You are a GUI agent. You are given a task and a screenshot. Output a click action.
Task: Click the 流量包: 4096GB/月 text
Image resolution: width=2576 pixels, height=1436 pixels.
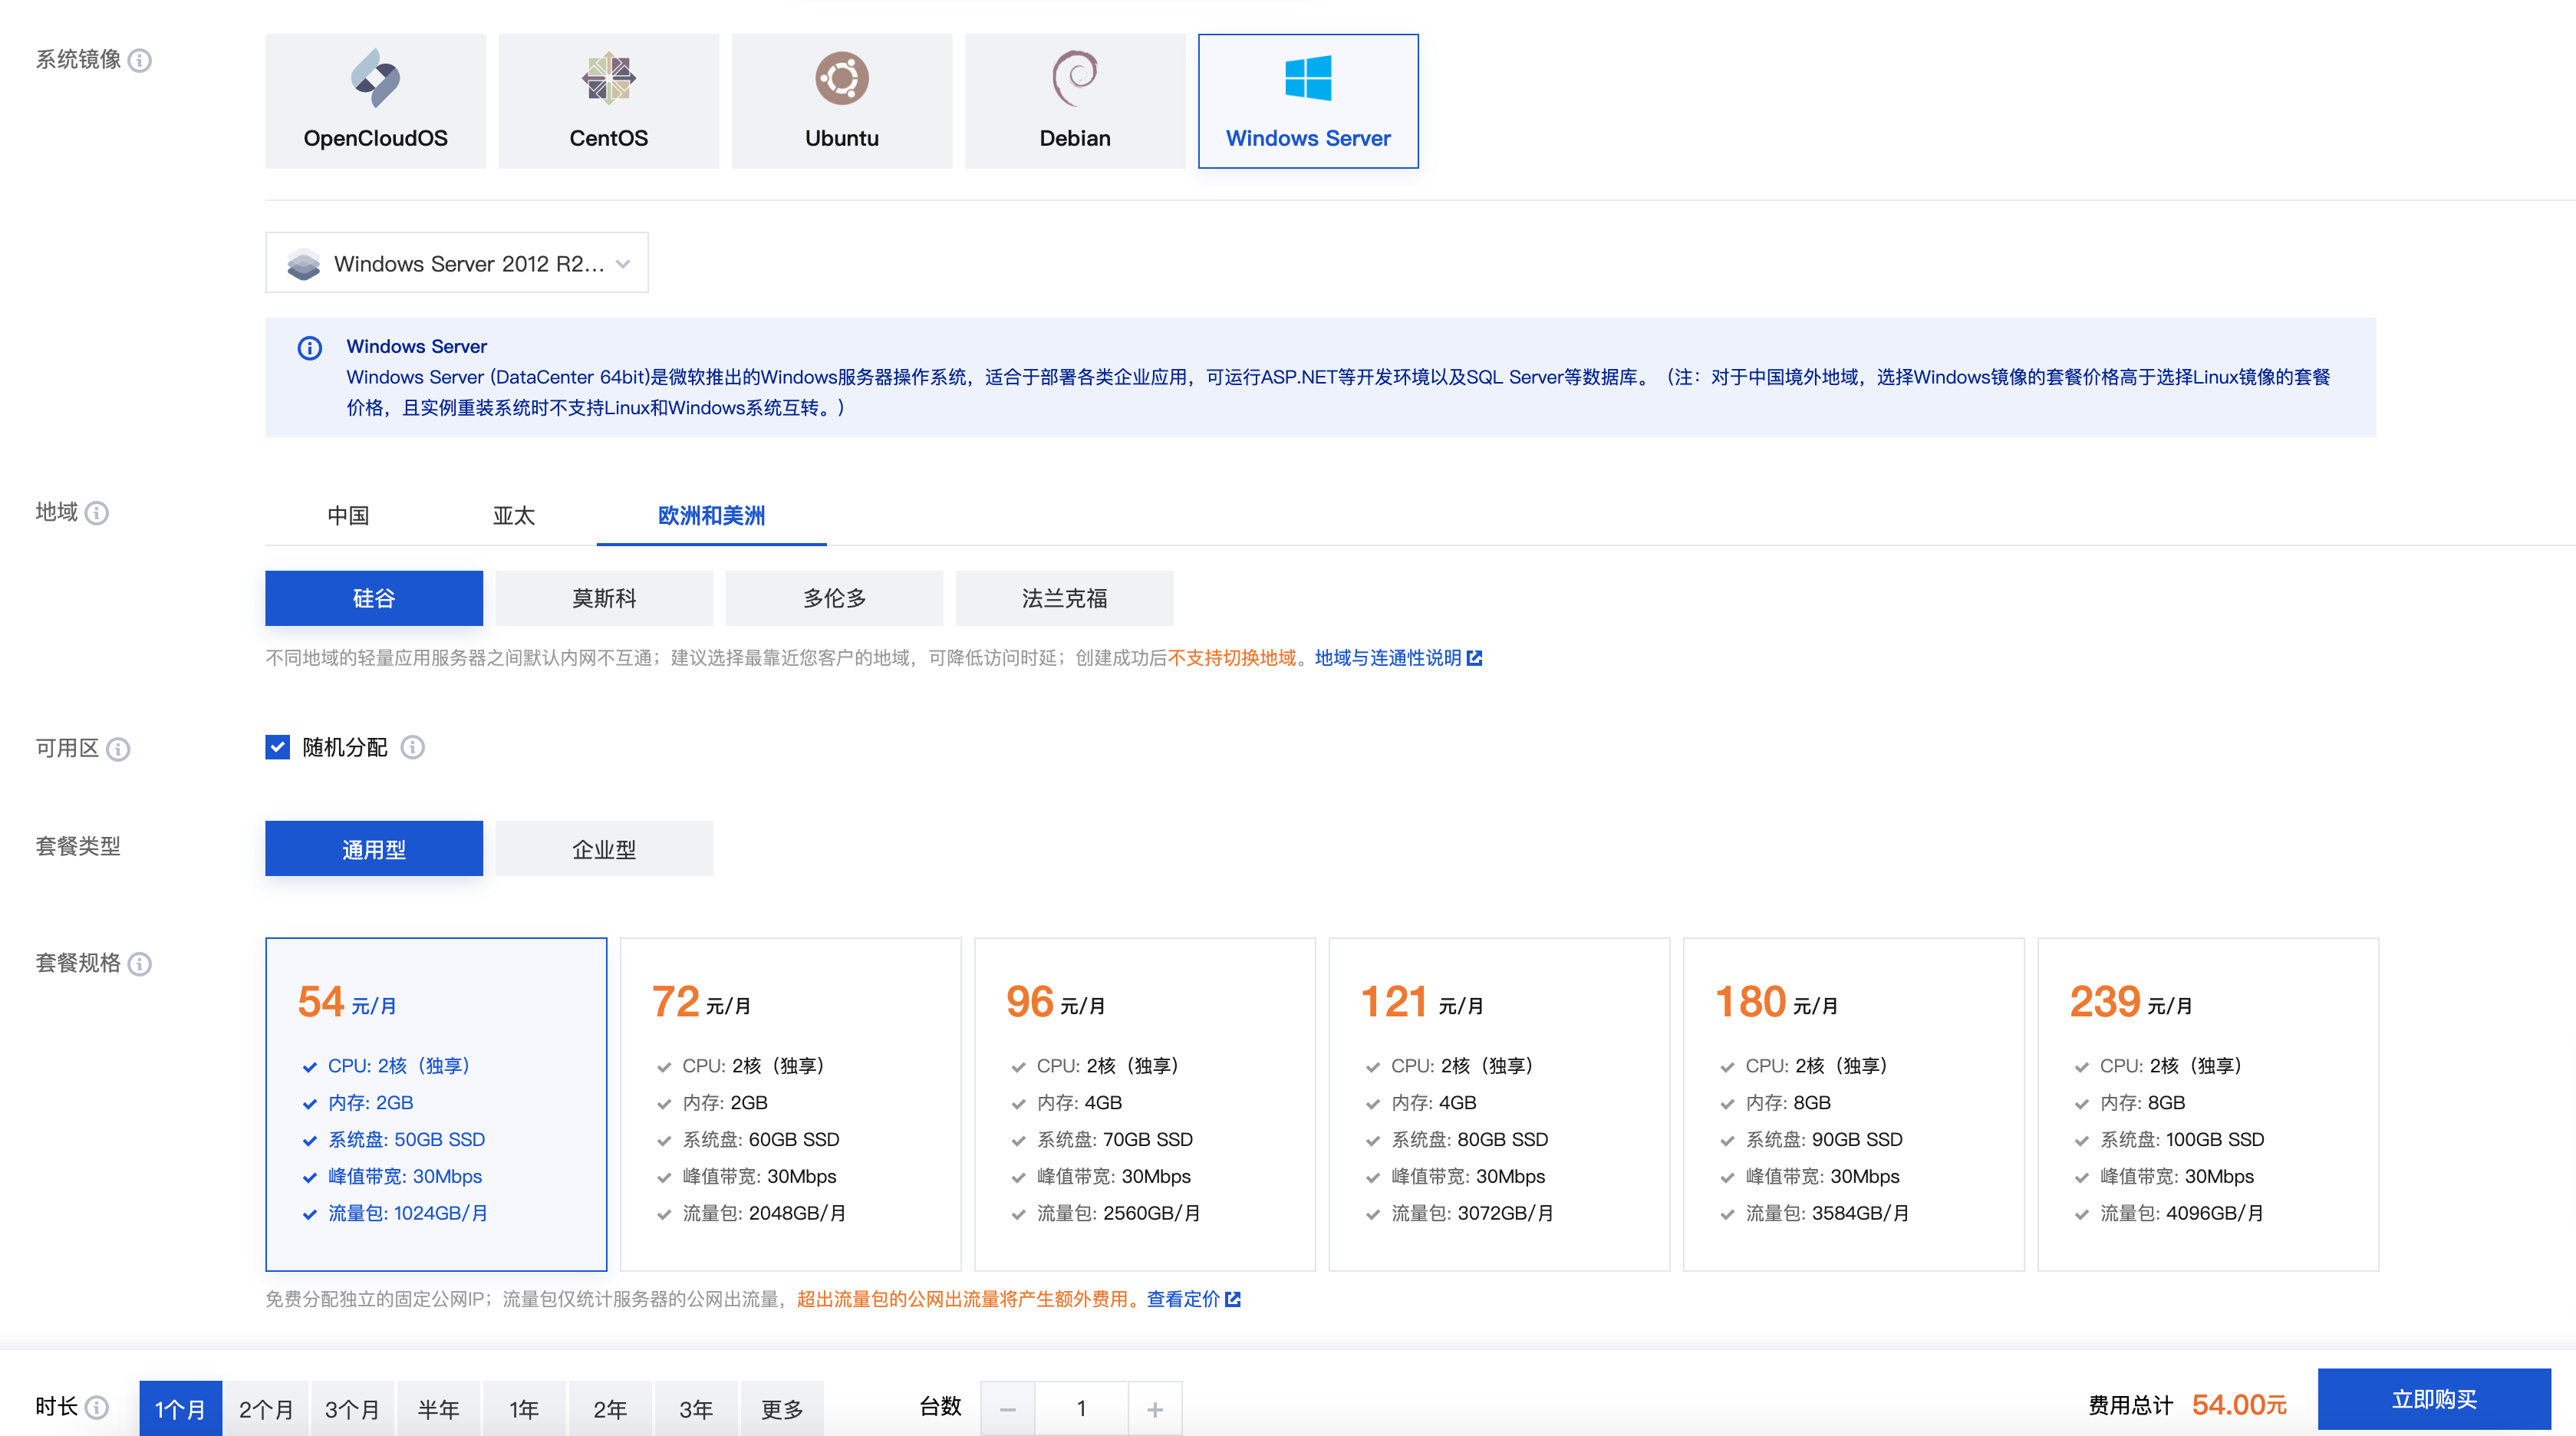[2181, 1213]
